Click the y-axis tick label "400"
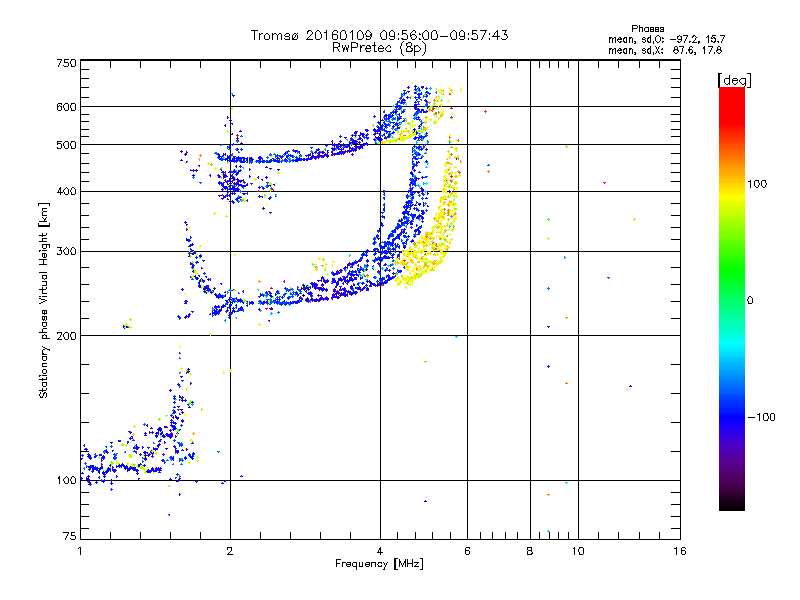The width and height of the screenshot is (800, 600). click(66, 191)
